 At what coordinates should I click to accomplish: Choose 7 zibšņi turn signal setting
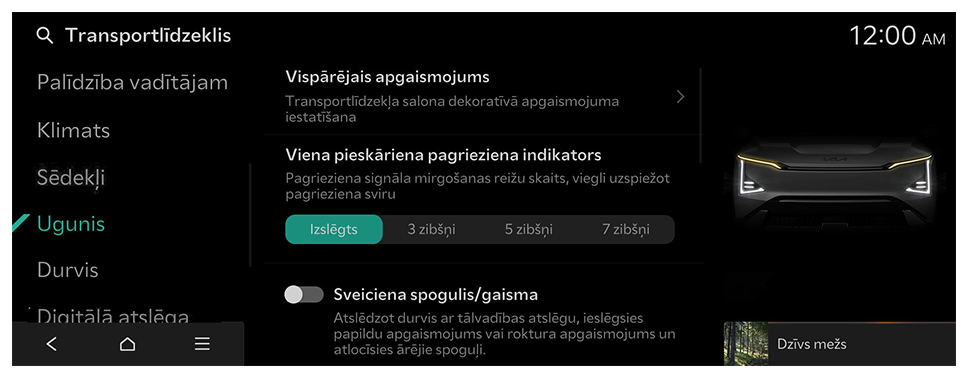click(626, 230)
